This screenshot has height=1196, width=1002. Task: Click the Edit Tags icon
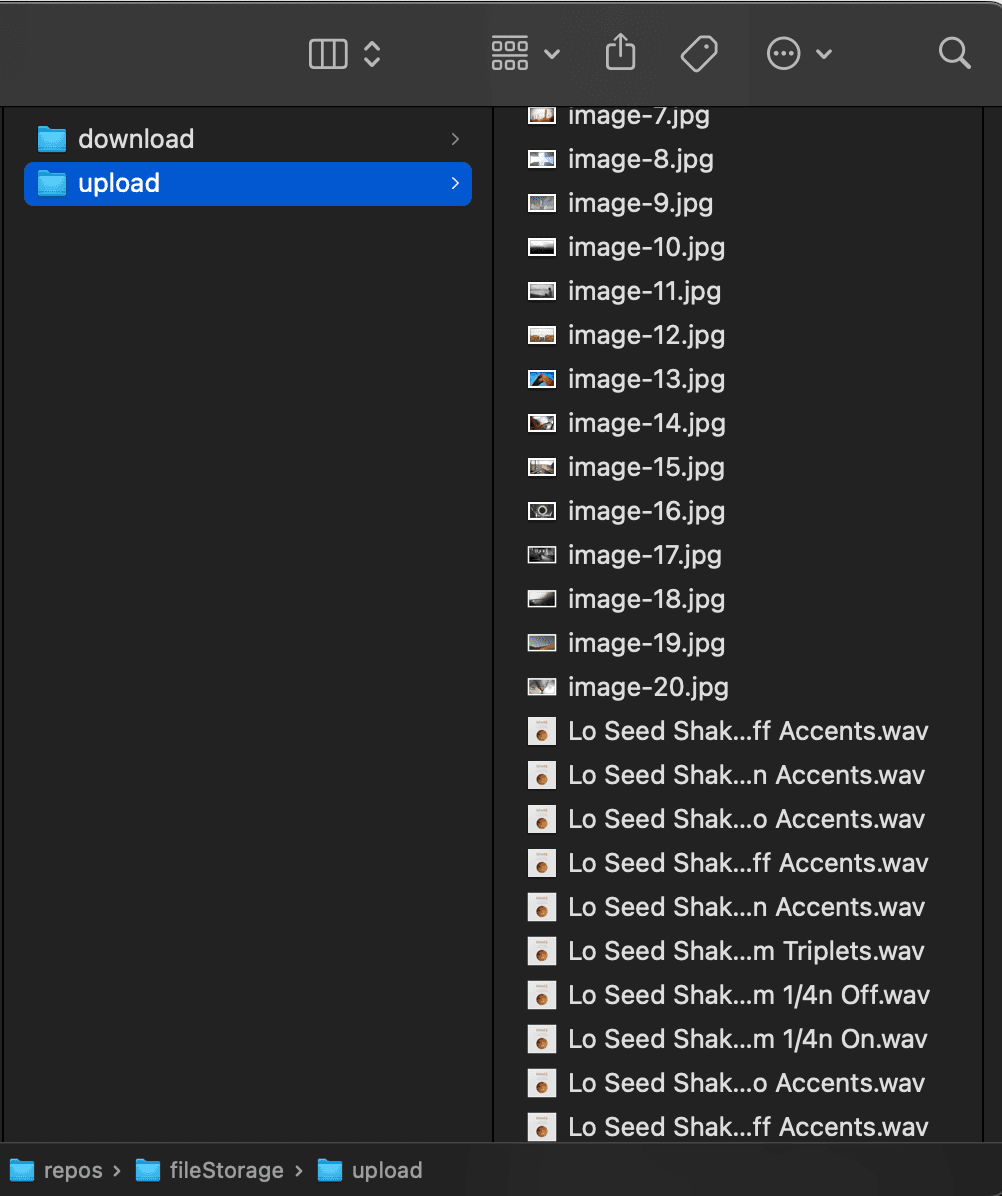[x=699, y=54]
